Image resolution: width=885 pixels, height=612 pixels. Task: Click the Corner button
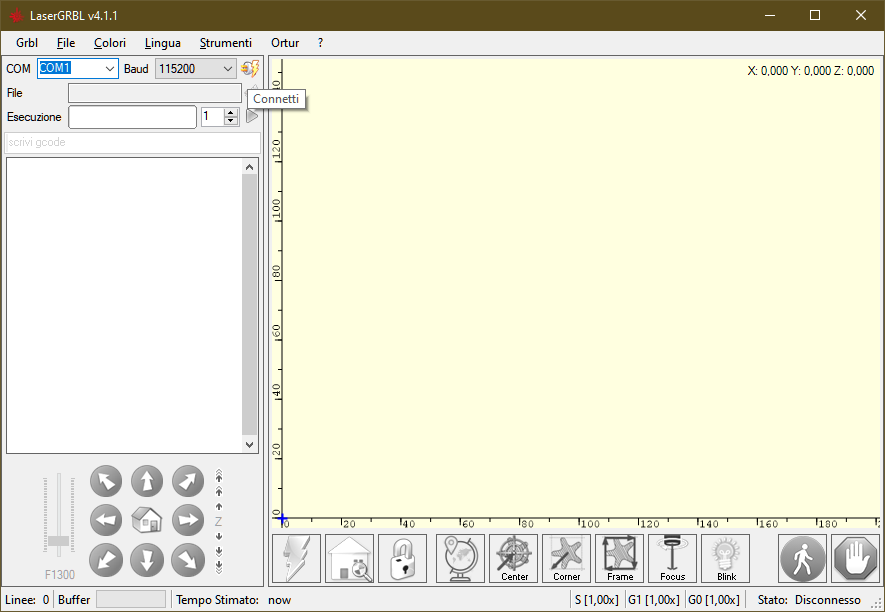pyautogui.click(x=567, y=558)
